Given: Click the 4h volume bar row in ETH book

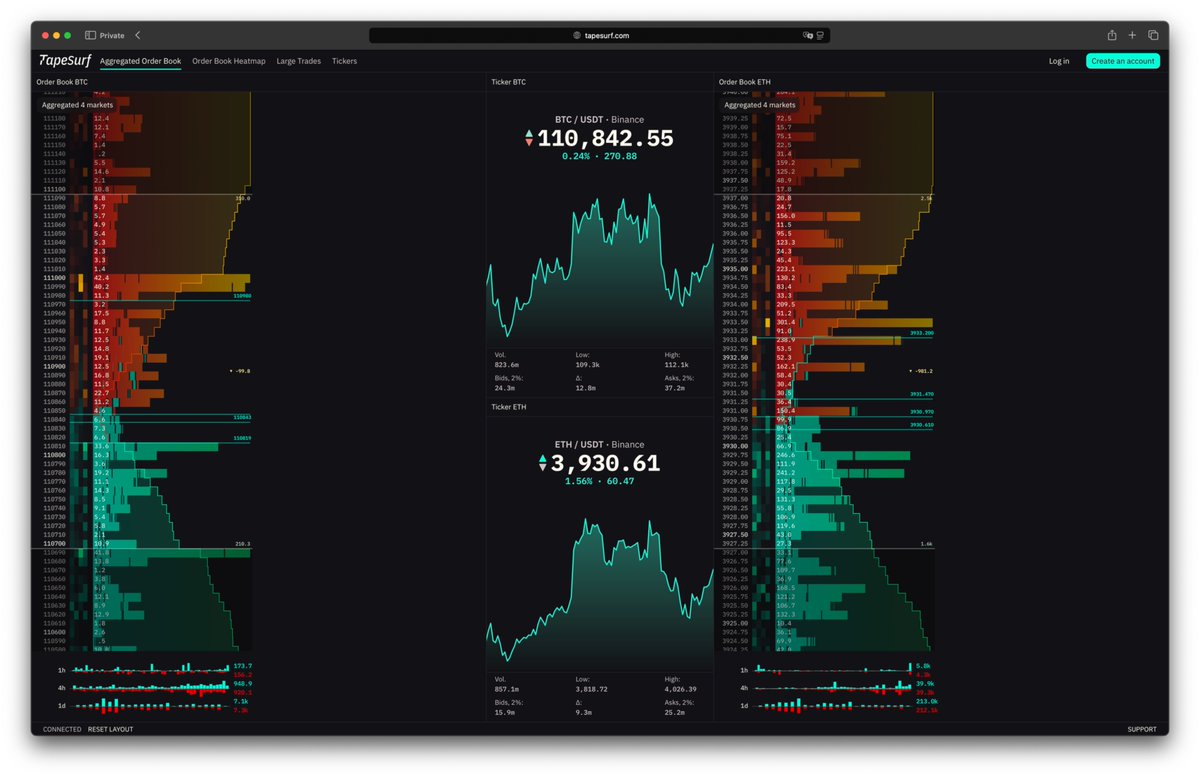Looking at the screenshot, I should tap(833, 688).
